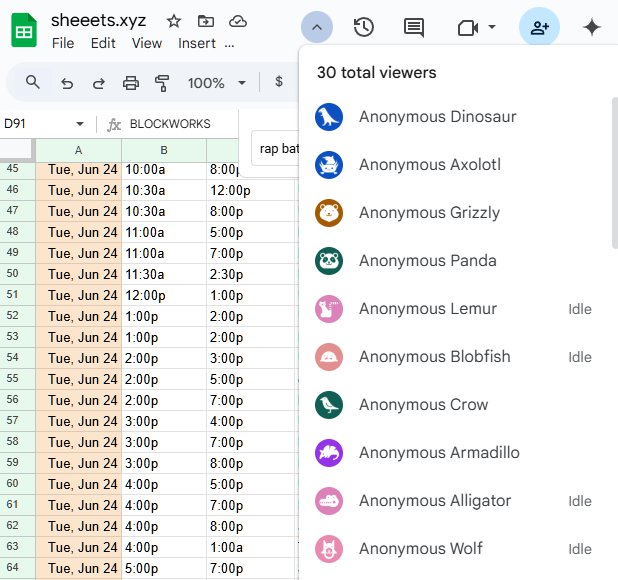Redo the last action
The image size is (618, 580).
(x=99, y=83)
